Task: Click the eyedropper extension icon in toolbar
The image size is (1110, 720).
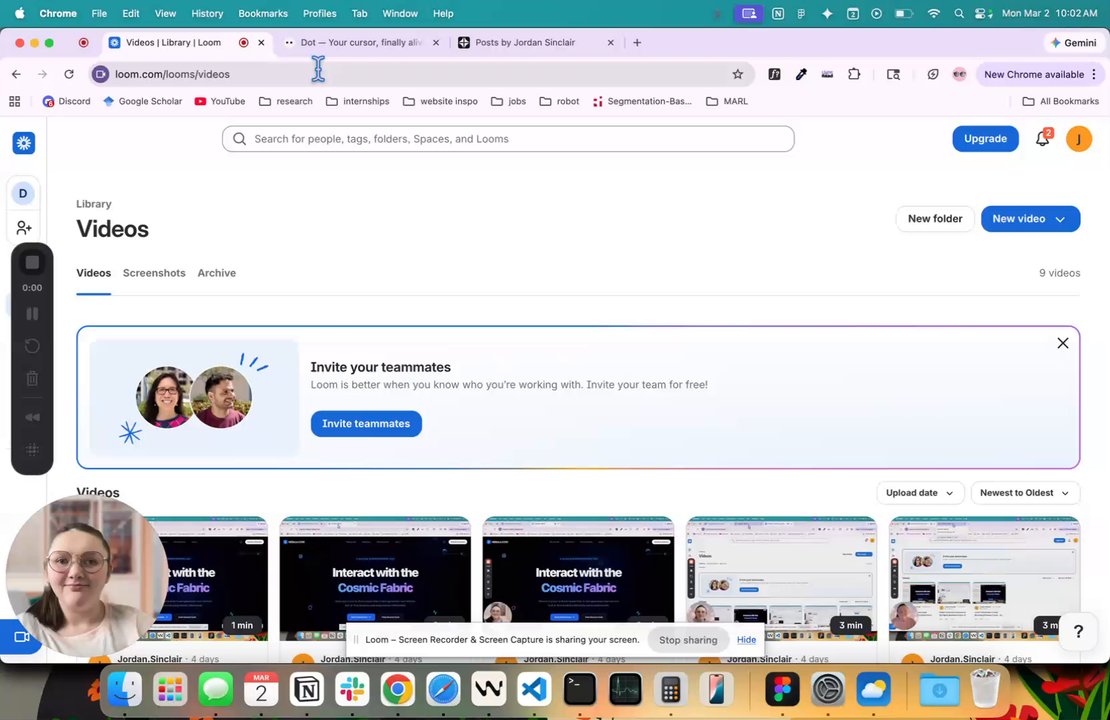Action: 801,74
